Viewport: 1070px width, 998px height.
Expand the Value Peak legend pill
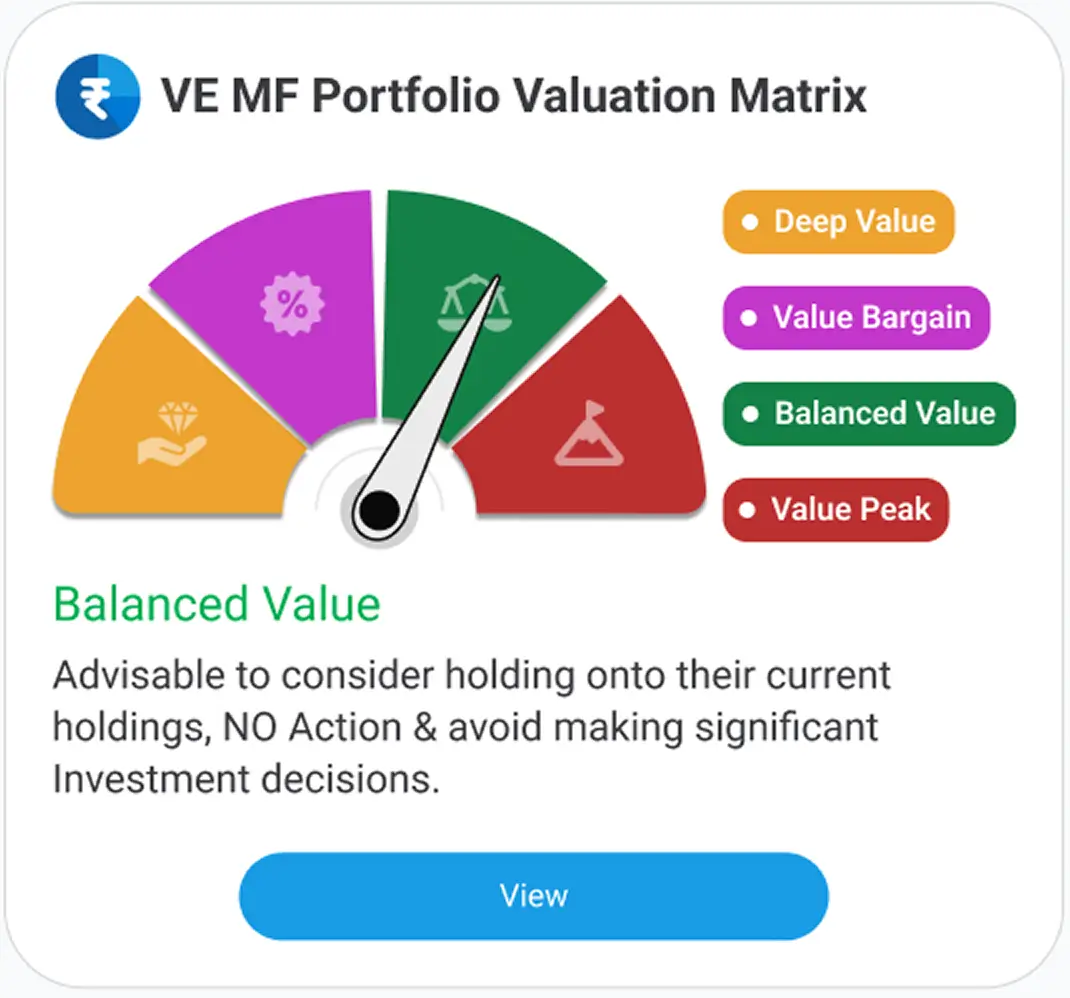point(835,510)
